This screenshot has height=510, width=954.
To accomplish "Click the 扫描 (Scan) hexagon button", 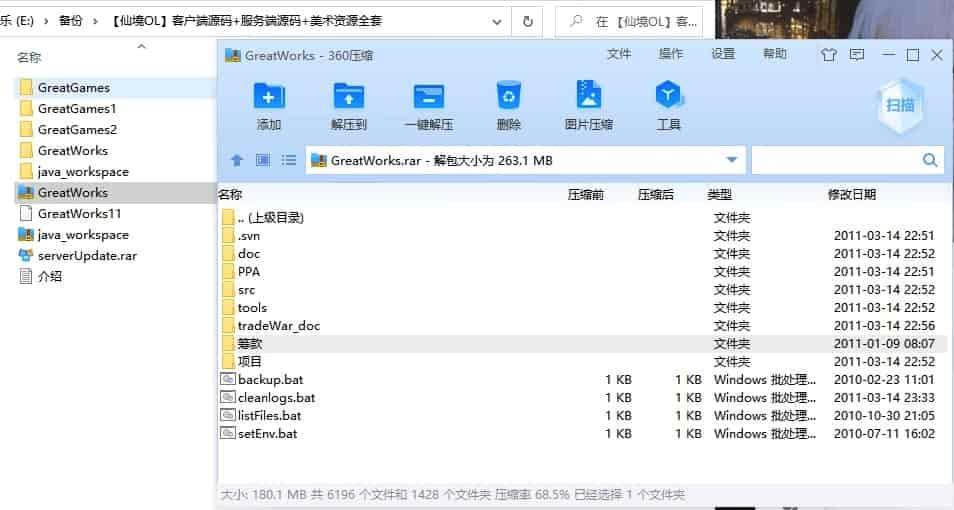I will point(900,105).
